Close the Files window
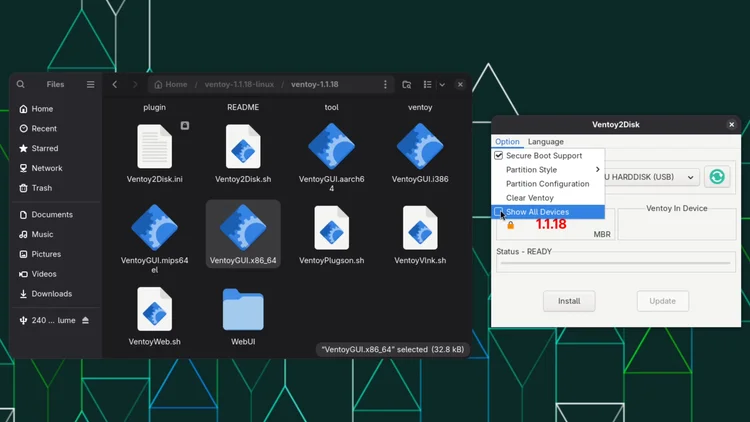 pyautogui.click(x=460, y=84)
